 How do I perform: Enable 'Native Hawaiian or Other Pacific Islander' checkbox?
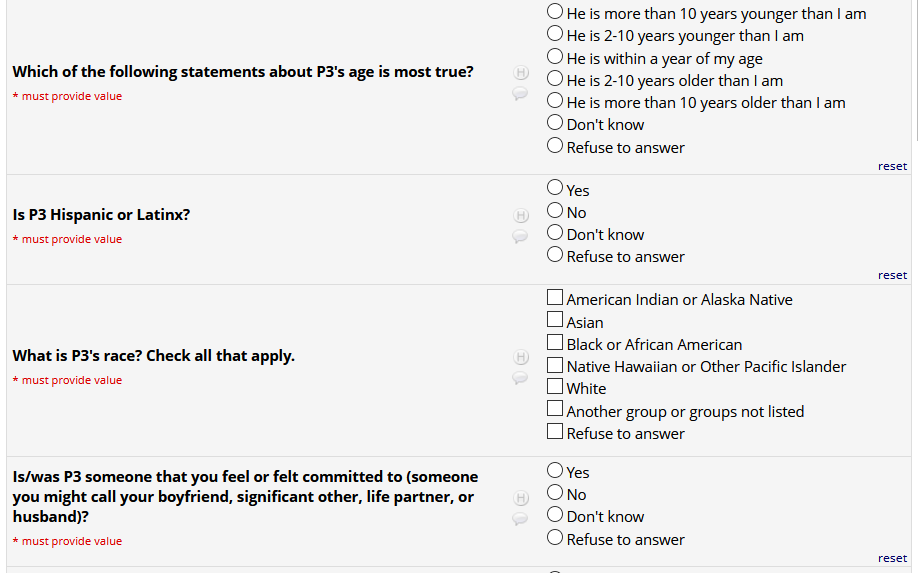(x=555, y=365)
